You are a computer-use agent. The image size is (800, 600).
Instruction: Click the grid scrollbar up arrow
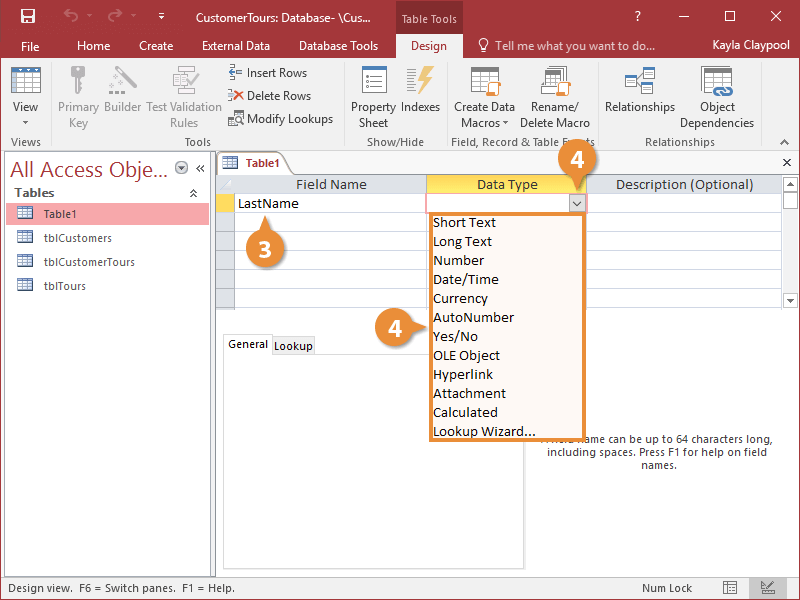tap(790, 184)
